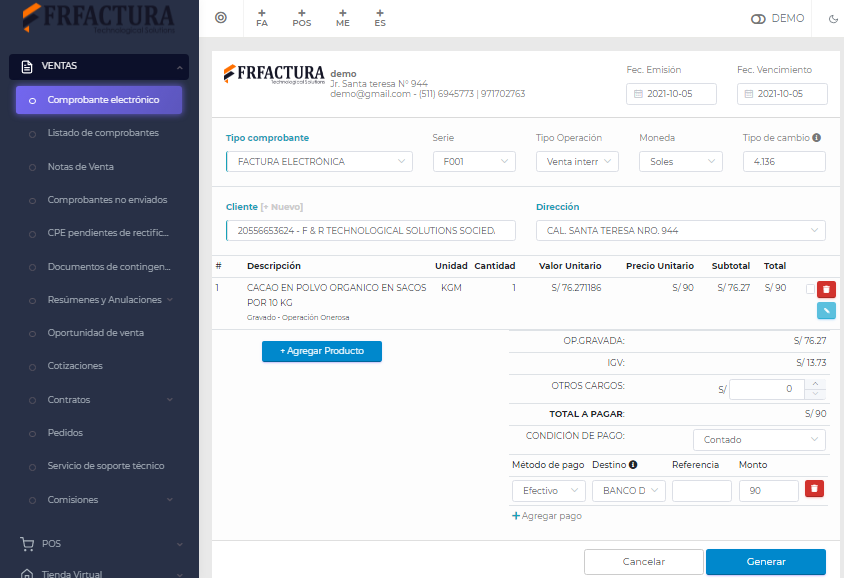Click + Agregar pago link
The height and width of the screenshot is (578, 844).
point(547,516)
